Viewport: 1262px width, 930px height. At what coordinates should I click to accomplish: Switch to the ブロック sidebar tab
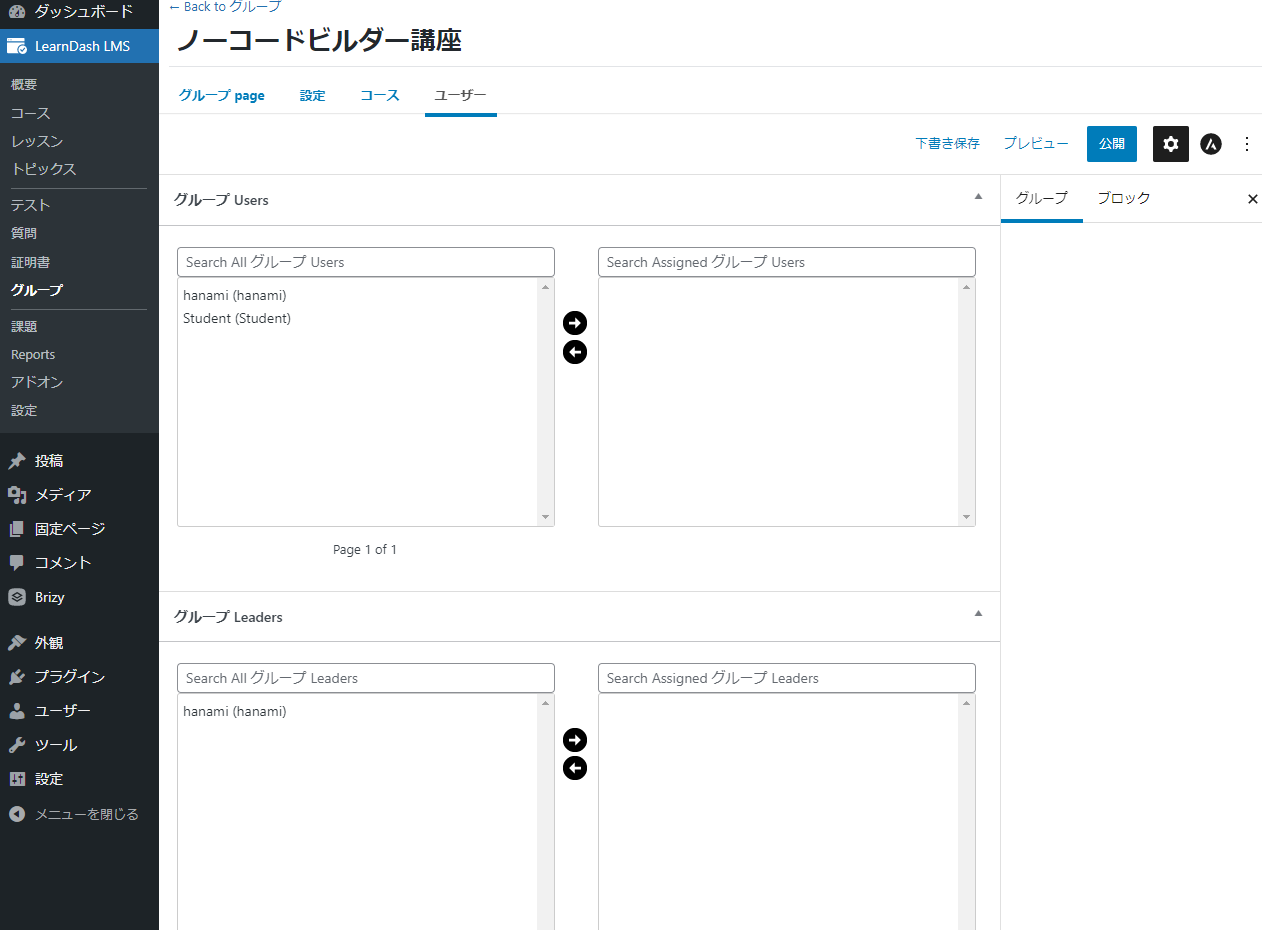[x=1123, y=199]
